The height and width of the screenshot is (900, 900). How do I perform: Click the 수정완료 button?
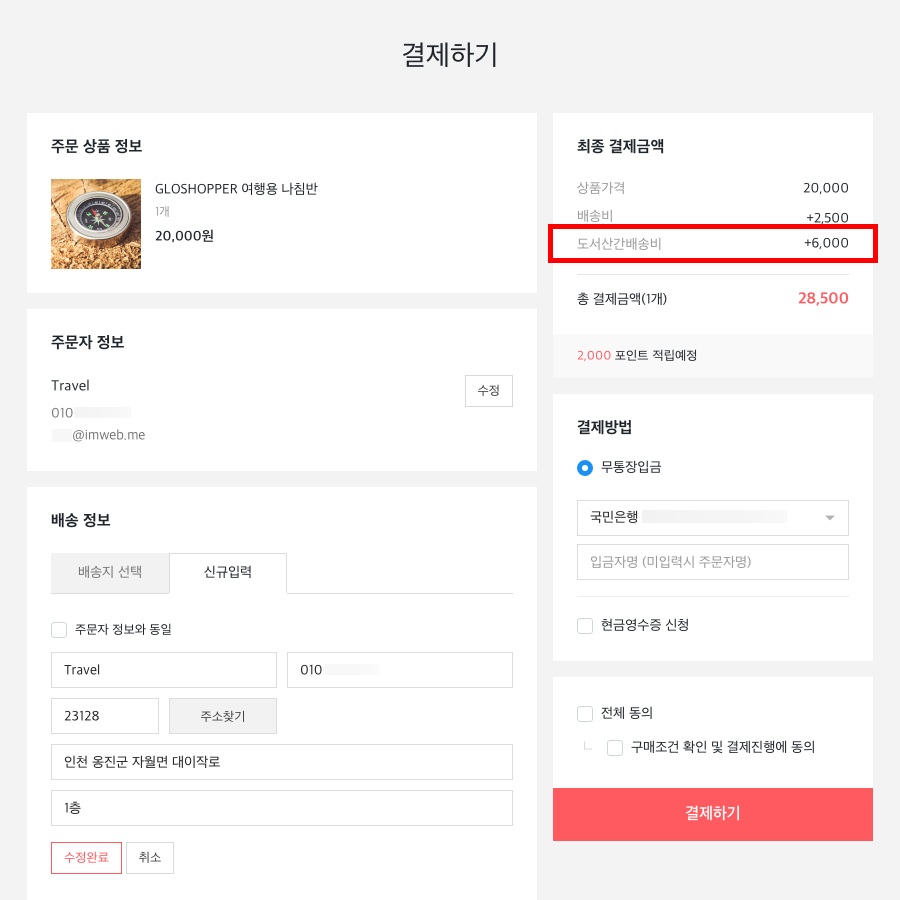click(x=86, y=858)
